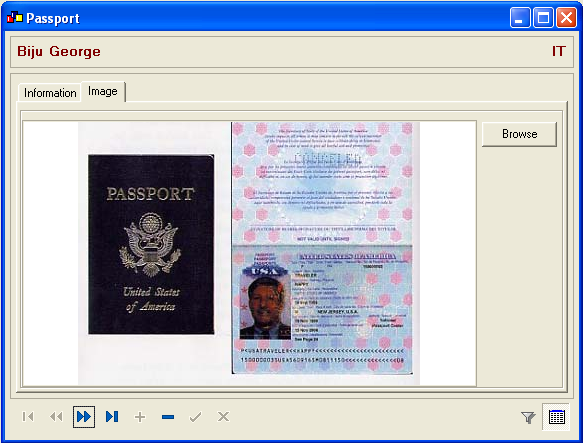Switch to the Information tab

click(x=50, y=93)
